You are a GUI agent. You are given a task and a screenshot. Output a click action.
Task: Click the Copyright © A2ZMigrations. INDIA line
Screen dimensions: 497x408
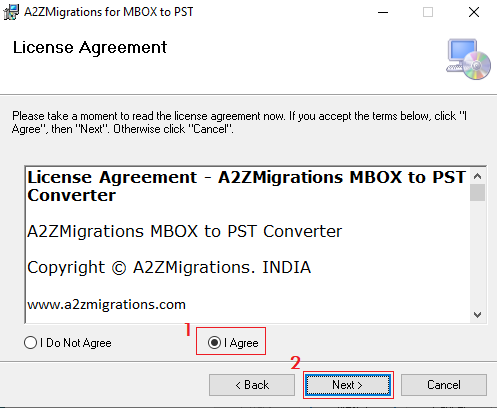[169, 268]
